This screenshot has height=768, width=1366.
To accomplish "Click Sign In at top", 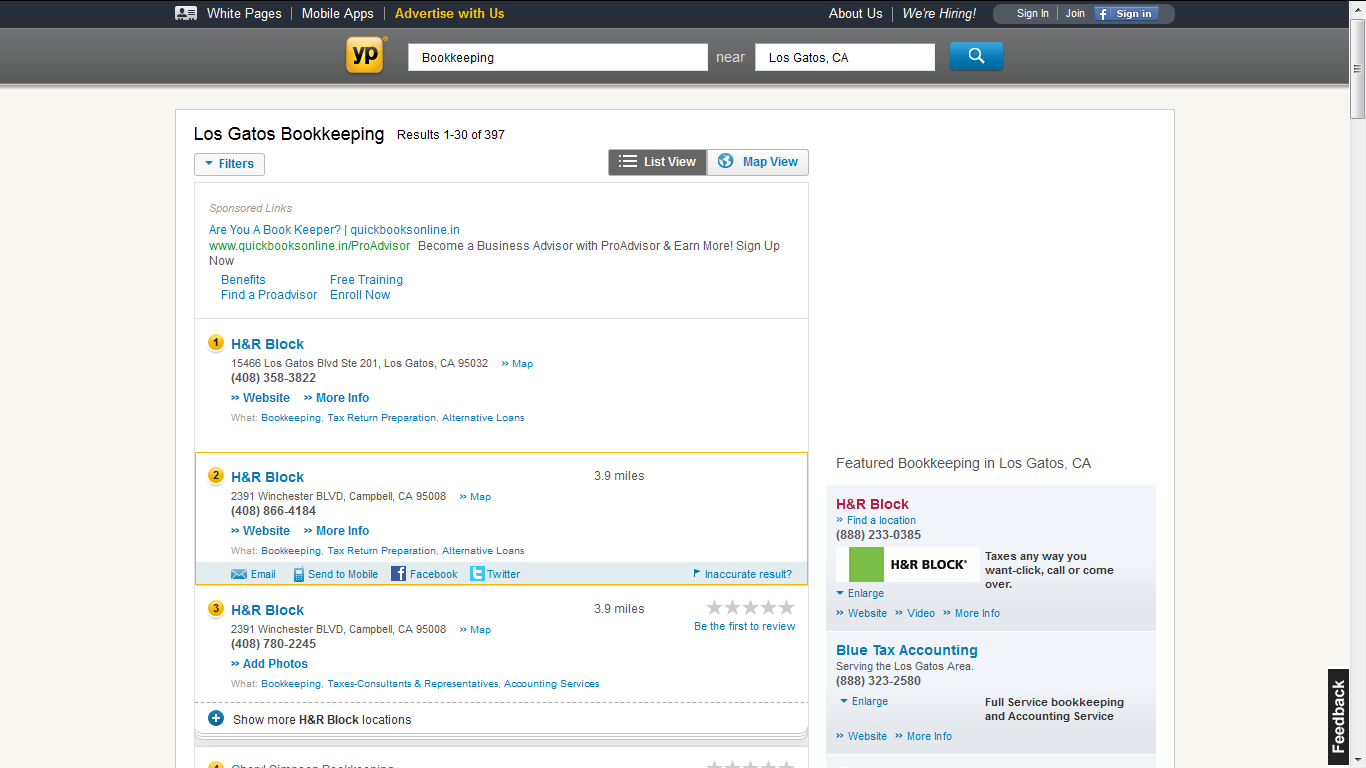I will [1033, 14].
